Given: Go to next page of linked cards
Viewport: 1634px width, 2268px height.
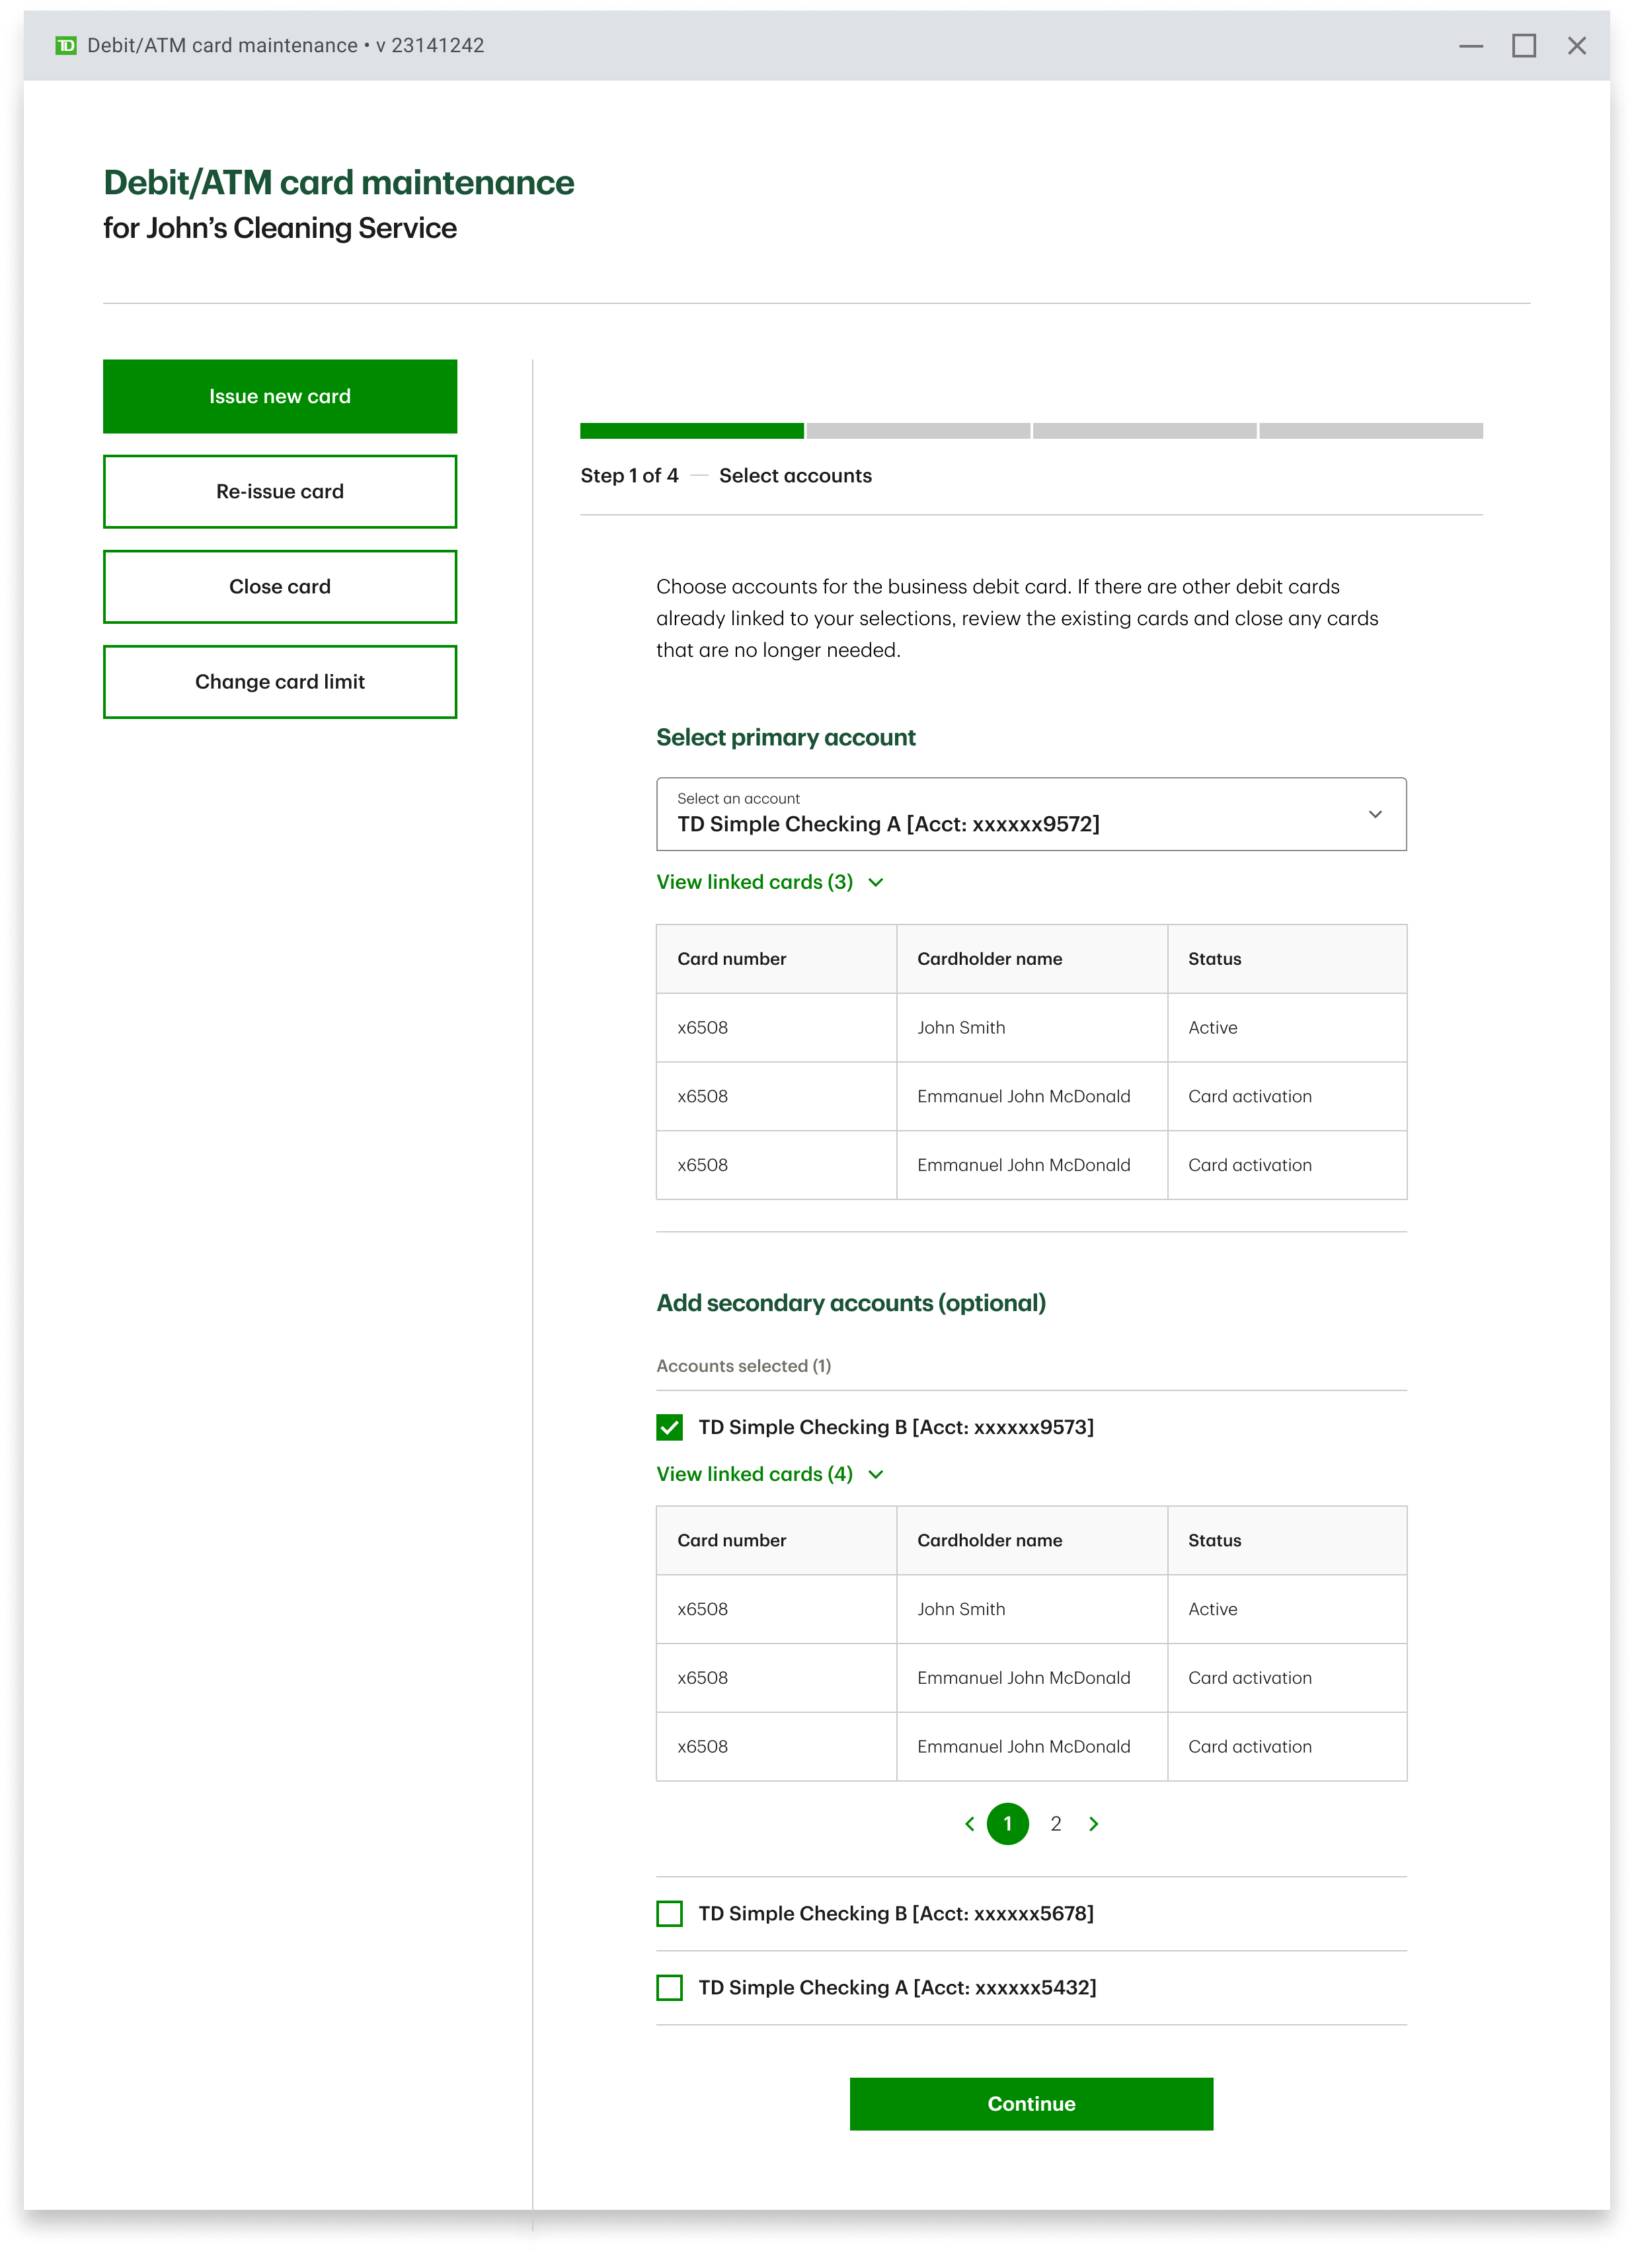Looking at the screenshot, I should coord(1093,1823).
